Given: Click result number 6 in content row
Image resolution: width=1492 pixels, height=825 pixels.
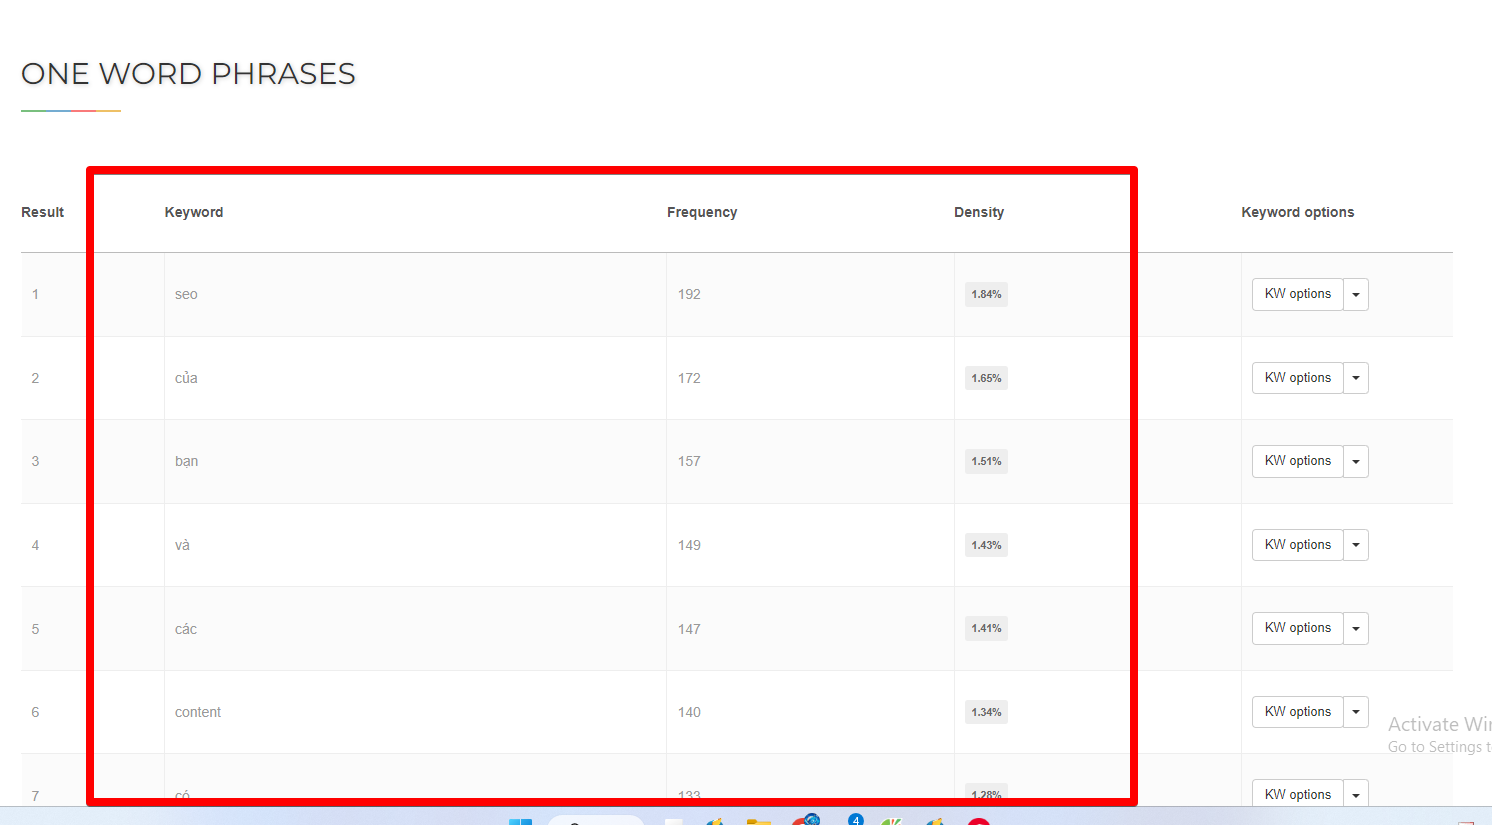Looking at the screenshot, I should point(35,712).
